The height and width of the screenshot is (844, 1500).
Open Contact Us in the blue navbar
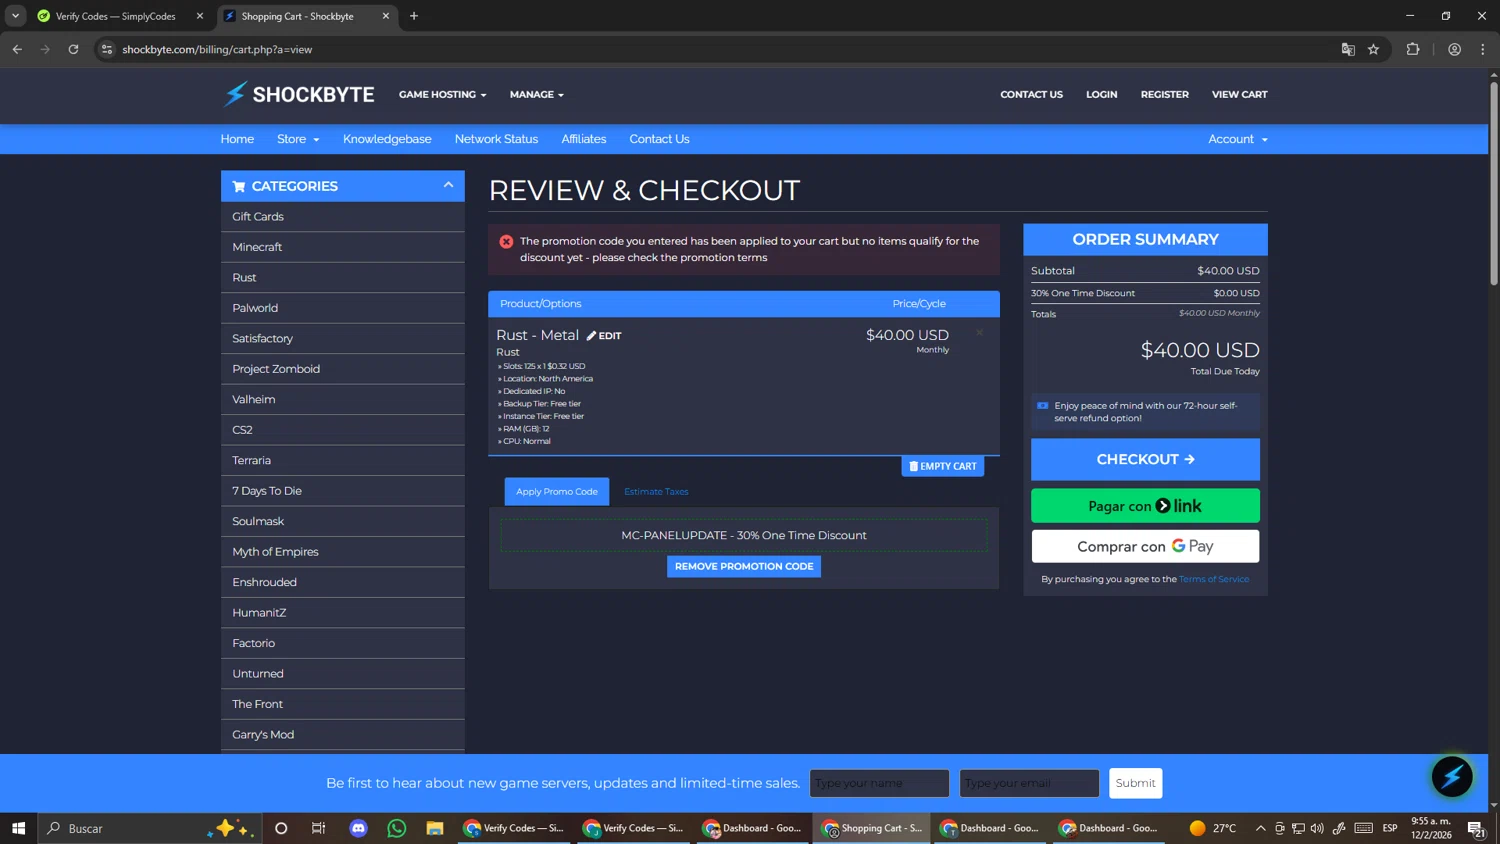click(659, 139)
